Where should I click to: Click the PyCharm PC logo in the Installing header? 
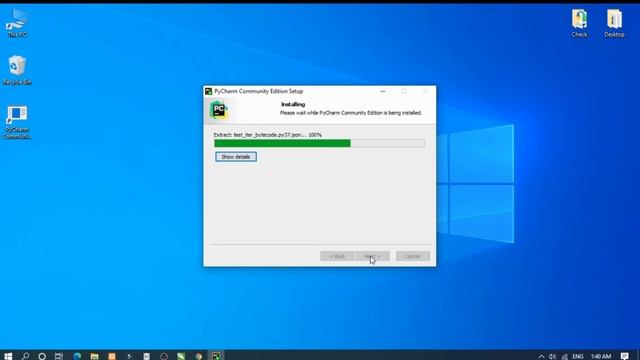click(x=218, y=110)
